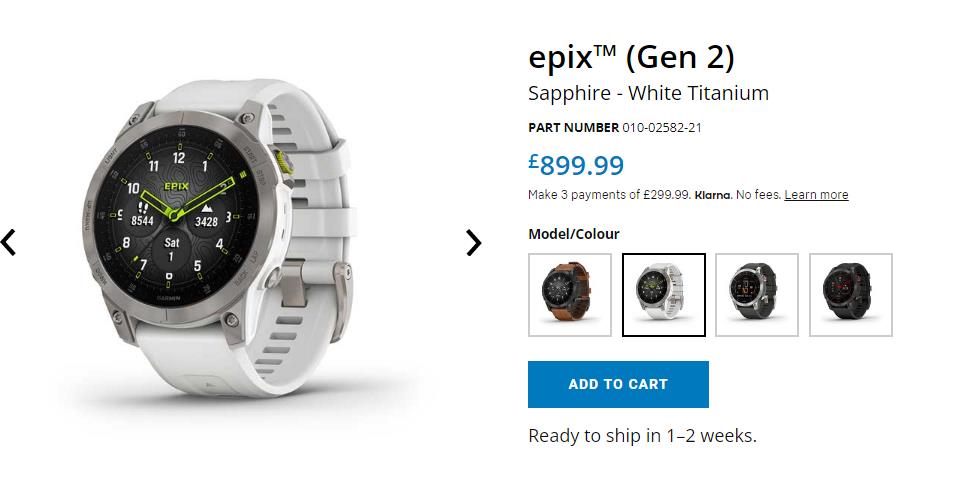Viewport: 967px width, 494px height.
Task: Click the £899.99 price
Action: [x=576, y=165]
